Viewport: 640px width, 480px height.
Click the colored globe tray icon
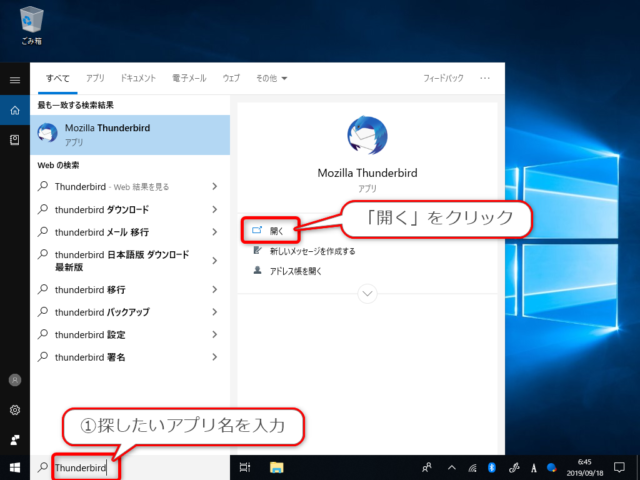552,467
